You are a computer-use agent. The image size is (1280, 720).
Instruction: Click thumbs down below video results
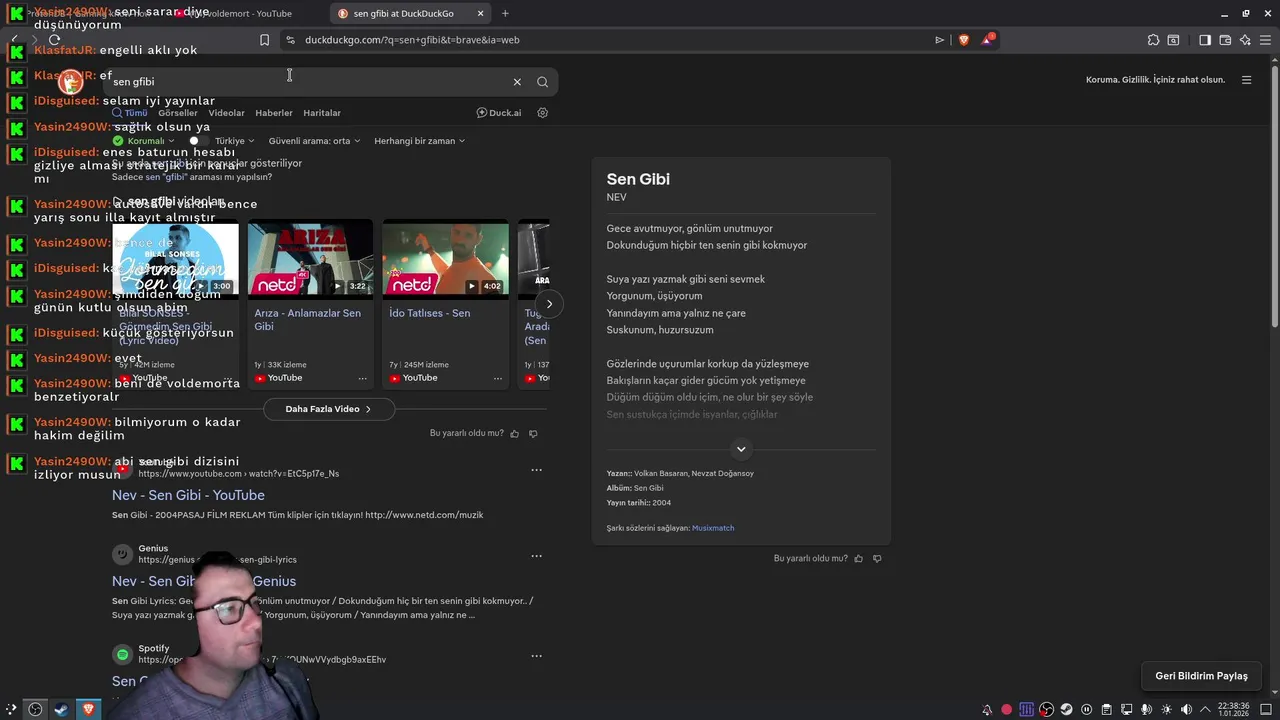[x=533, y=433]
